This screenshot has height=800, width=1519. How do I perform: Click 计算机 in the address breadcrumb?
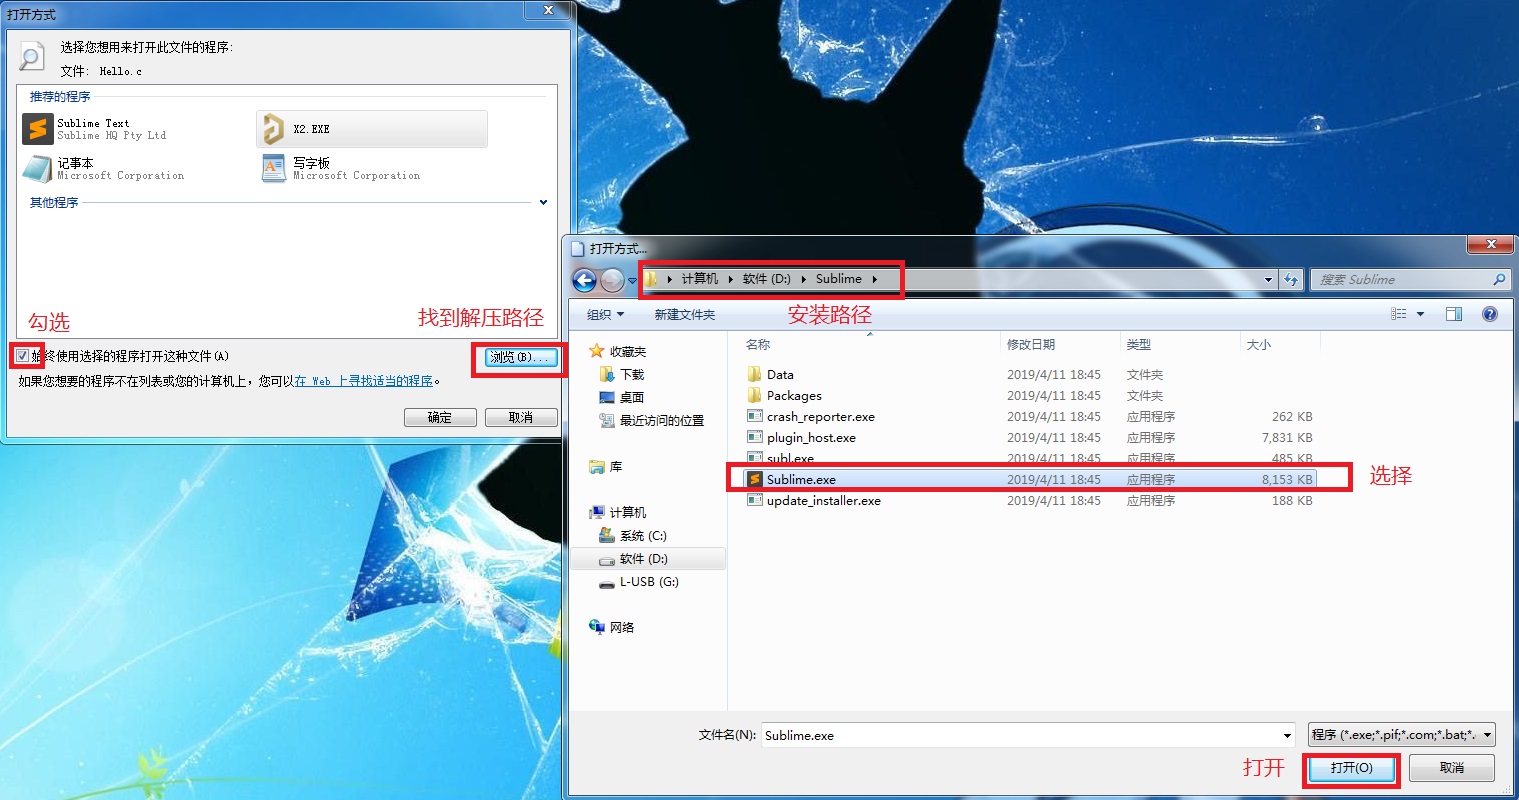(x=700, y=279)
